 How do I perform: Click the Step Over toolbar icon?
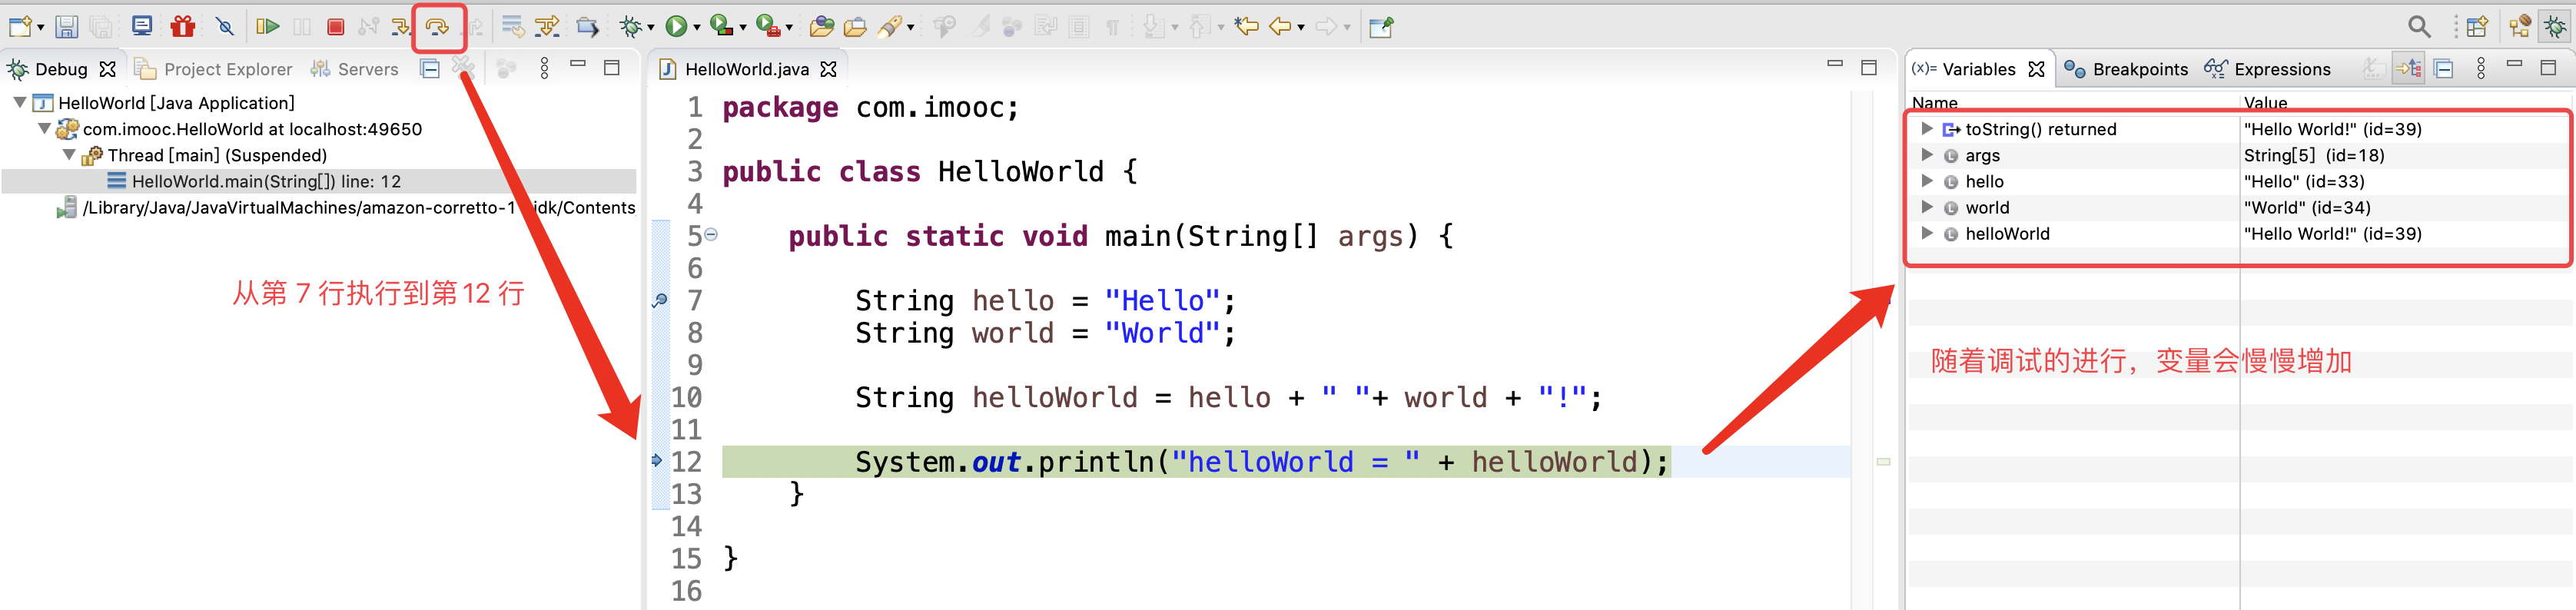(437, 27)
